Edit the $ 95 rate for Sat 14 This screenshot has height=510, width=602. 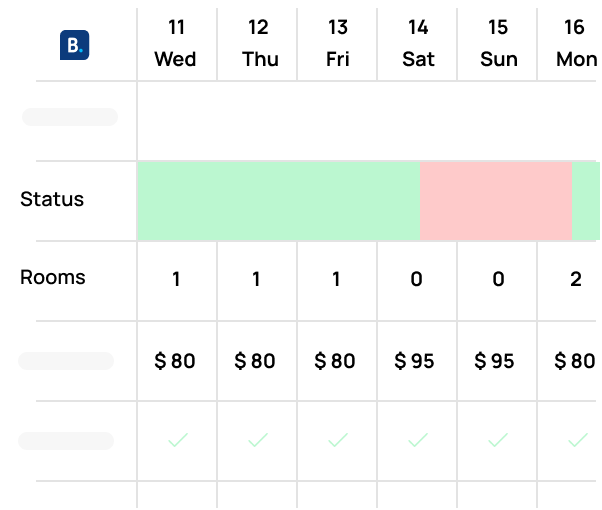coord(414,361)
